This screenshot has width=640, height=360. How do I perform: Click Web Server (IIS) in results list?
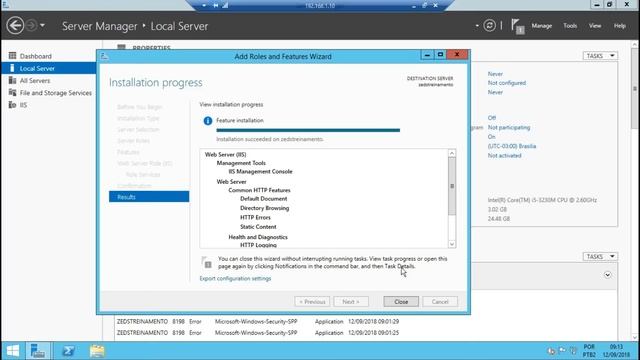225,154
